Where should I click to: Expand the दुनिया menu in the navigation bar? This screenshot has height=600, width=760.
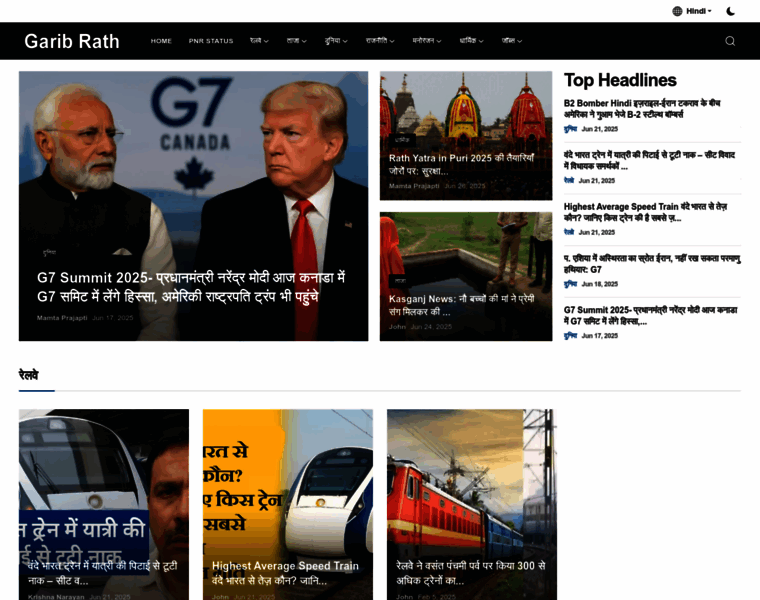tap(336, 41)
